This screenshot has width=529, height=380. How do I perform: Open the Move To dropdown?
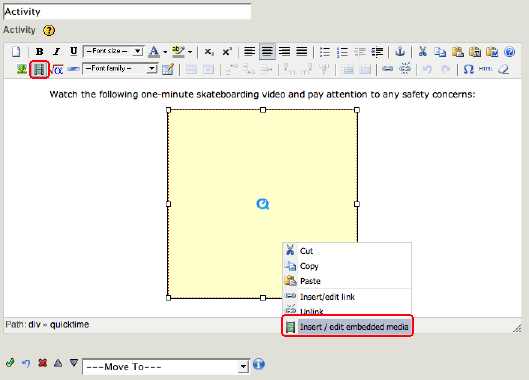(x=166, y=367)
